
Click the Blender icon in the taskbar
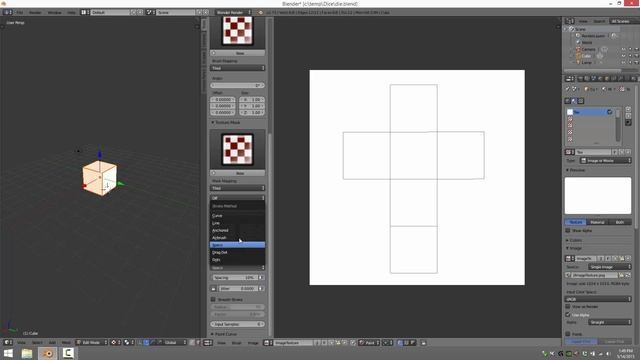pos(47,353)
